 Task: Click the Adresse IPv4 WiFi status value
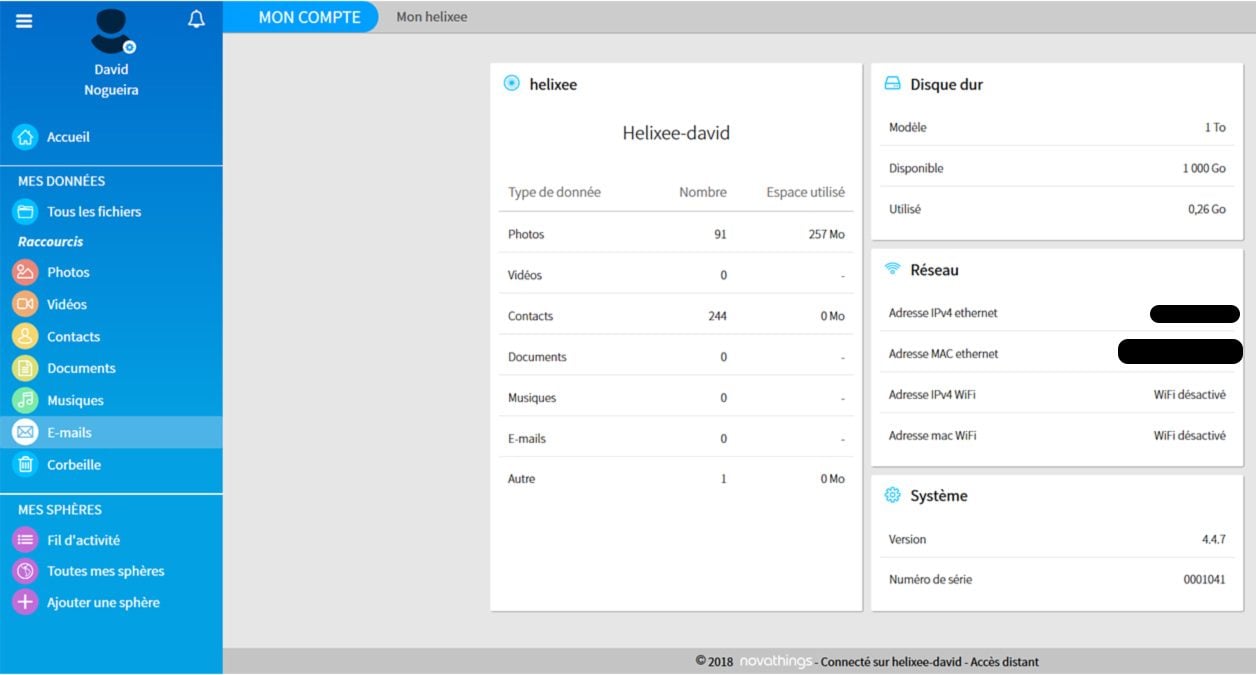(1190, 395)
